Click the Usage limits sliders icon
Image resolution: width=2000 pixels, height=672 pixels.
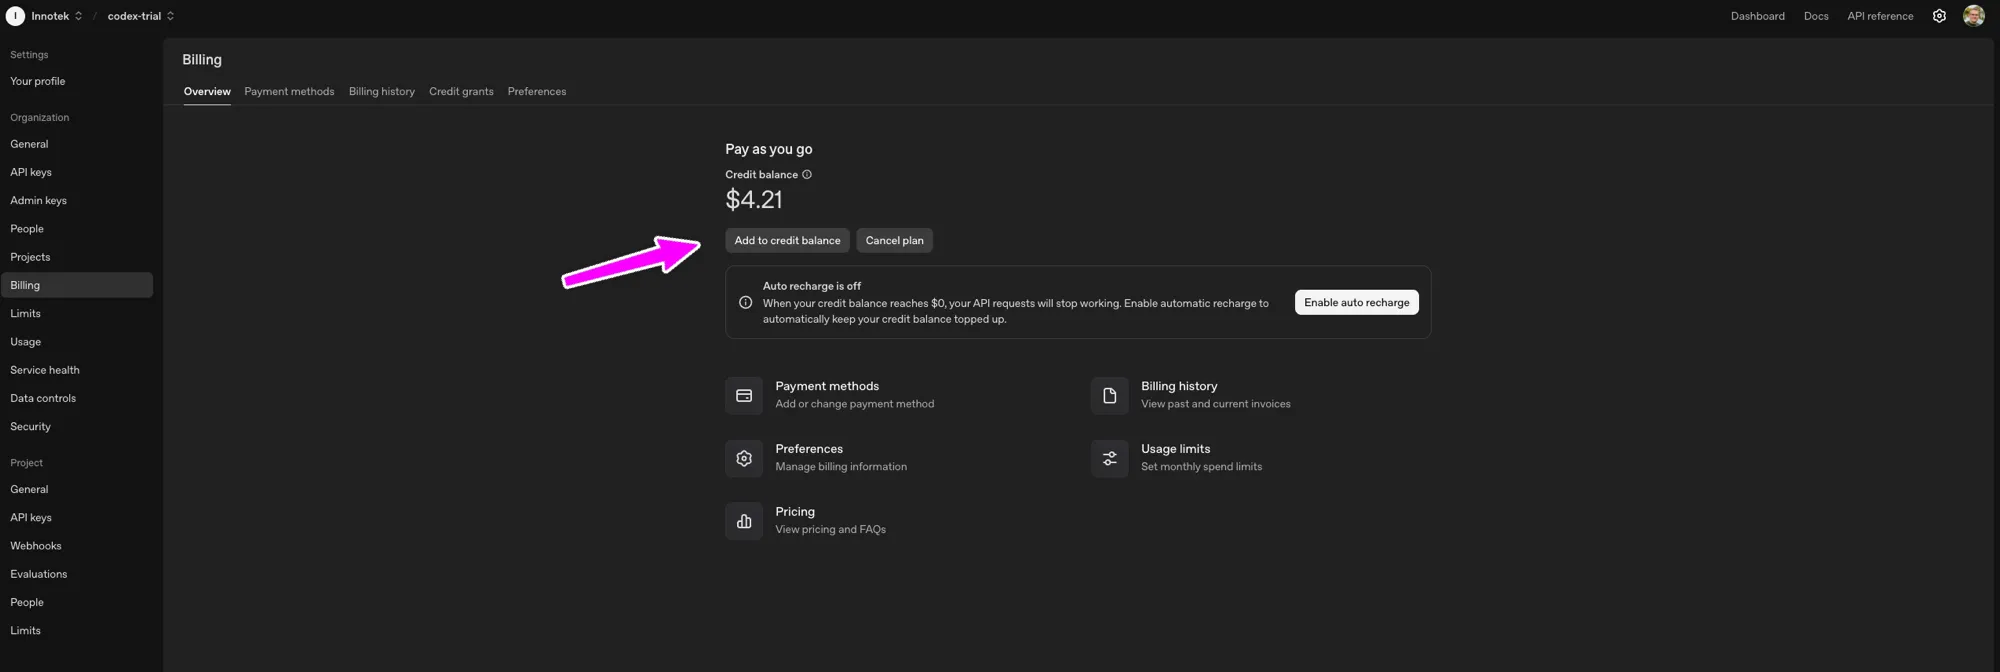1109,459
